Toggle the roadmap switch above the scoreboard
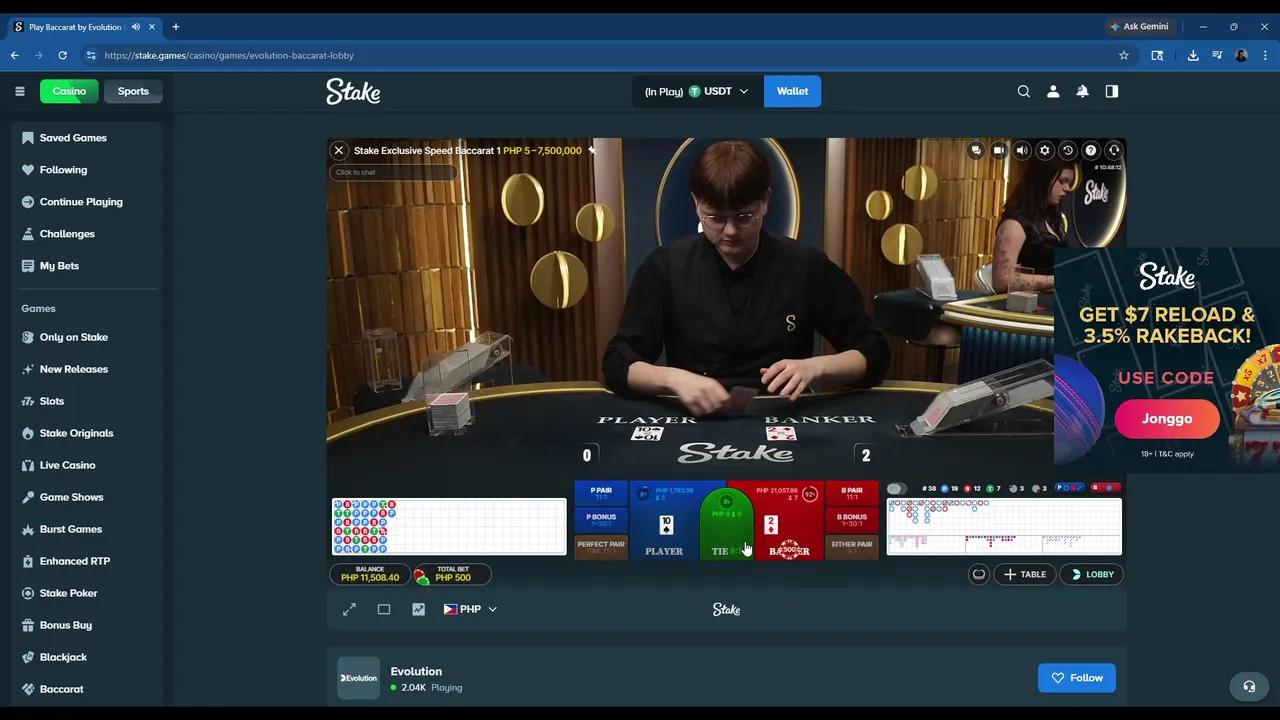Viewport: 1280px width, 720px height. (896, 489)
